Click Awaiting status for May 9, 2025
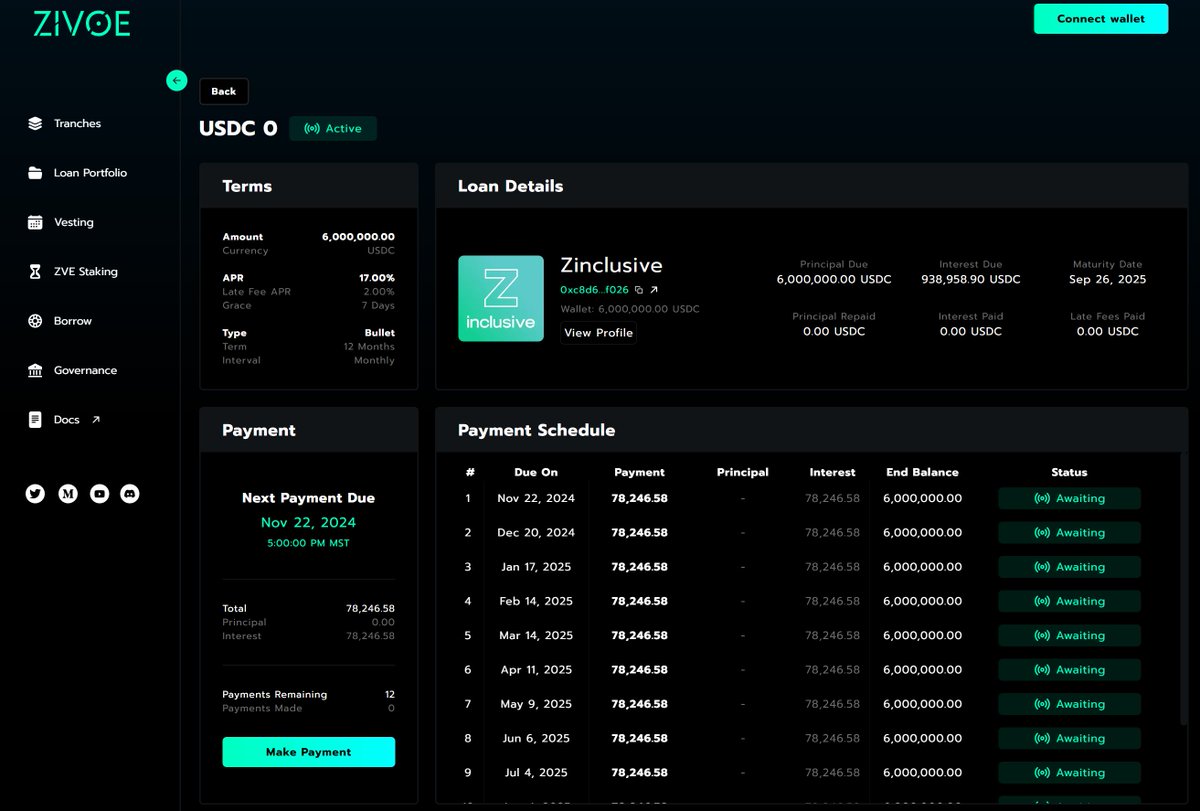Screen dimensions: 1200x811 pos(1069,704)
